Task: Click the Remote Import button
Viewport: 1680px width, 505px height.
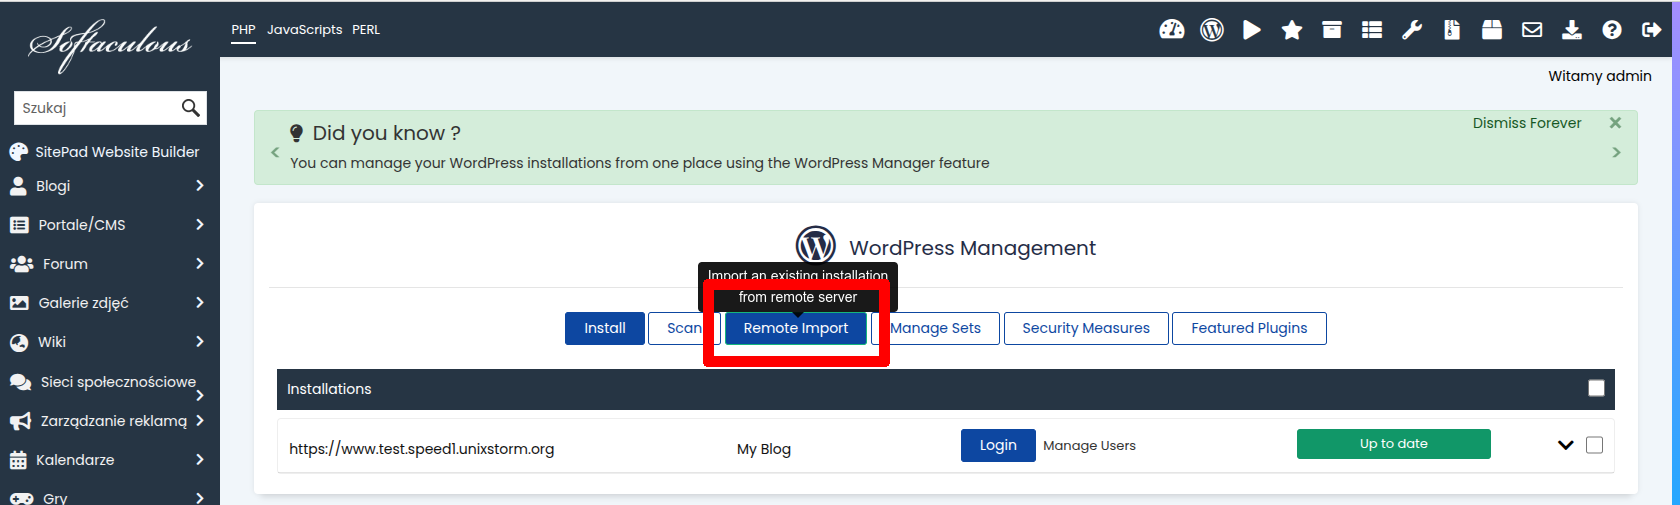Action: tap(796, 328)
